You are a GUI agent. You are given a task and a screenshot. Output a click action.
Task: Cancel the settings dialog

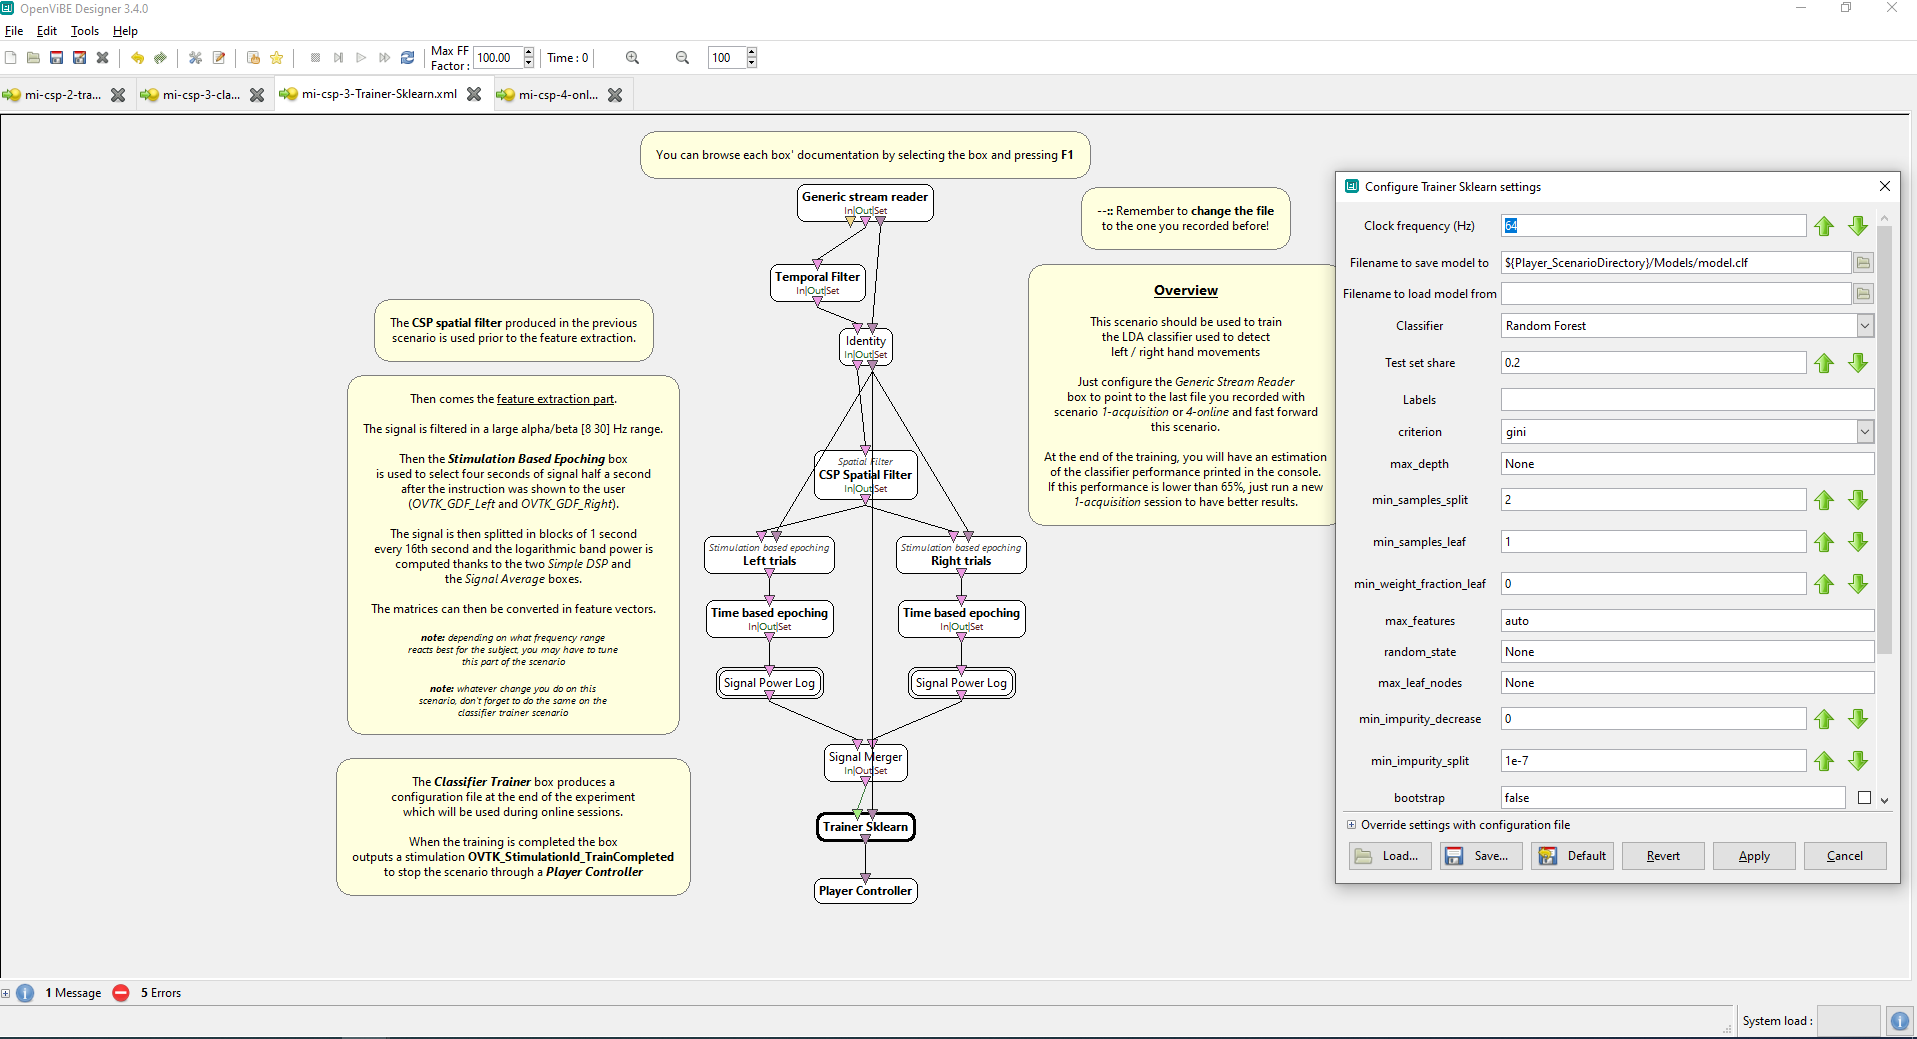(x=1845, y=856)
